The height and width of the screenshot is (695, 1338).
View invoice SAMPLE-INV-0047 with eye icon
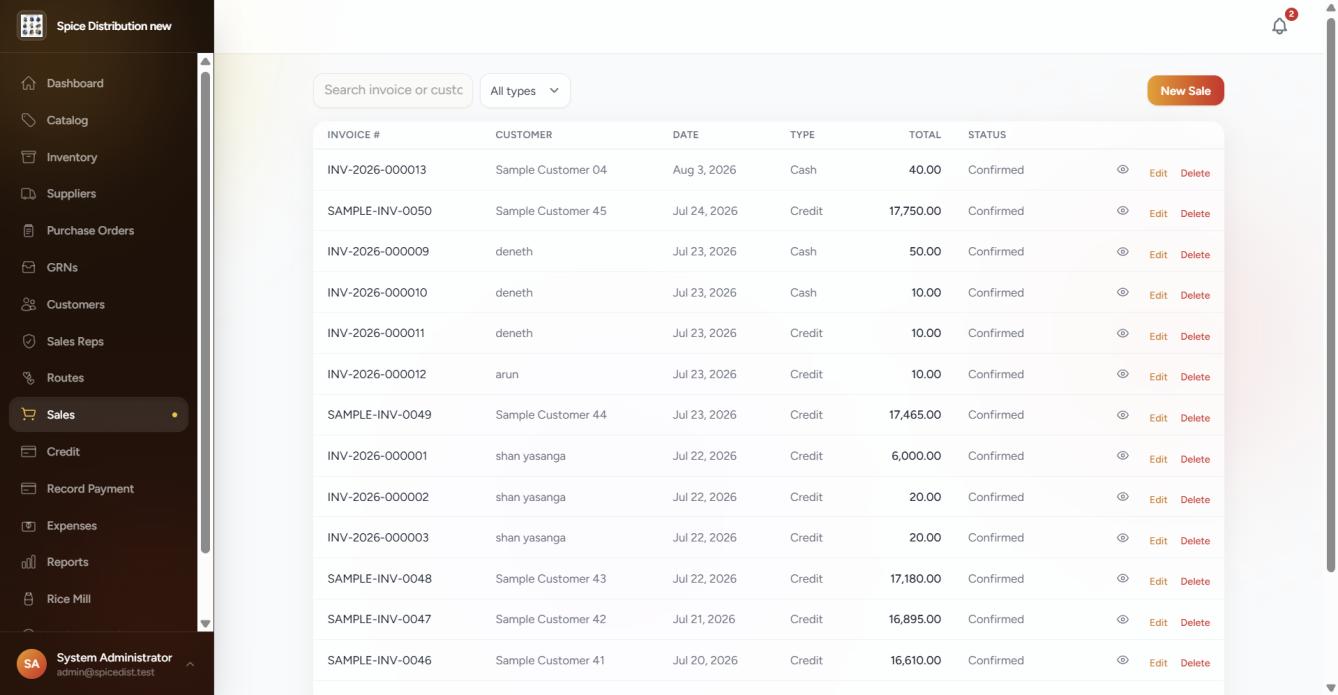1122,620
